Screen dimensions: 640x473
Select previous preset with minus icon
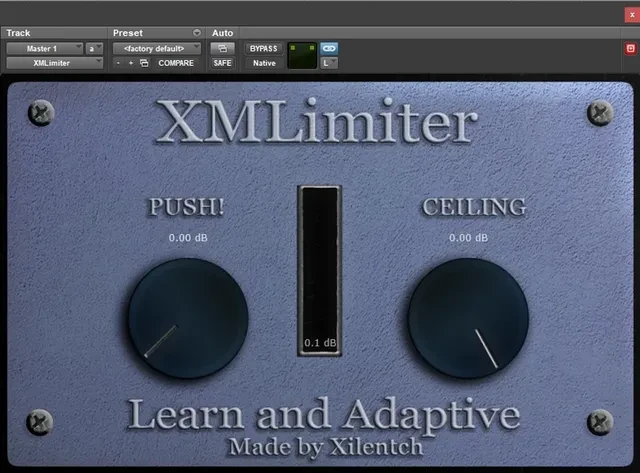tap(118, 63)
